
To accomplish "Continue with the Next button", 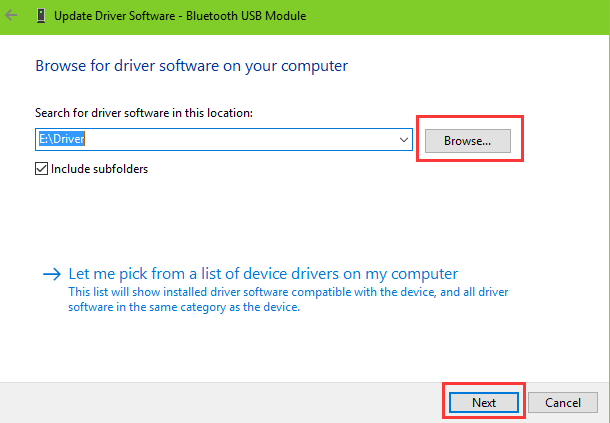I will (x=484, y=402).
